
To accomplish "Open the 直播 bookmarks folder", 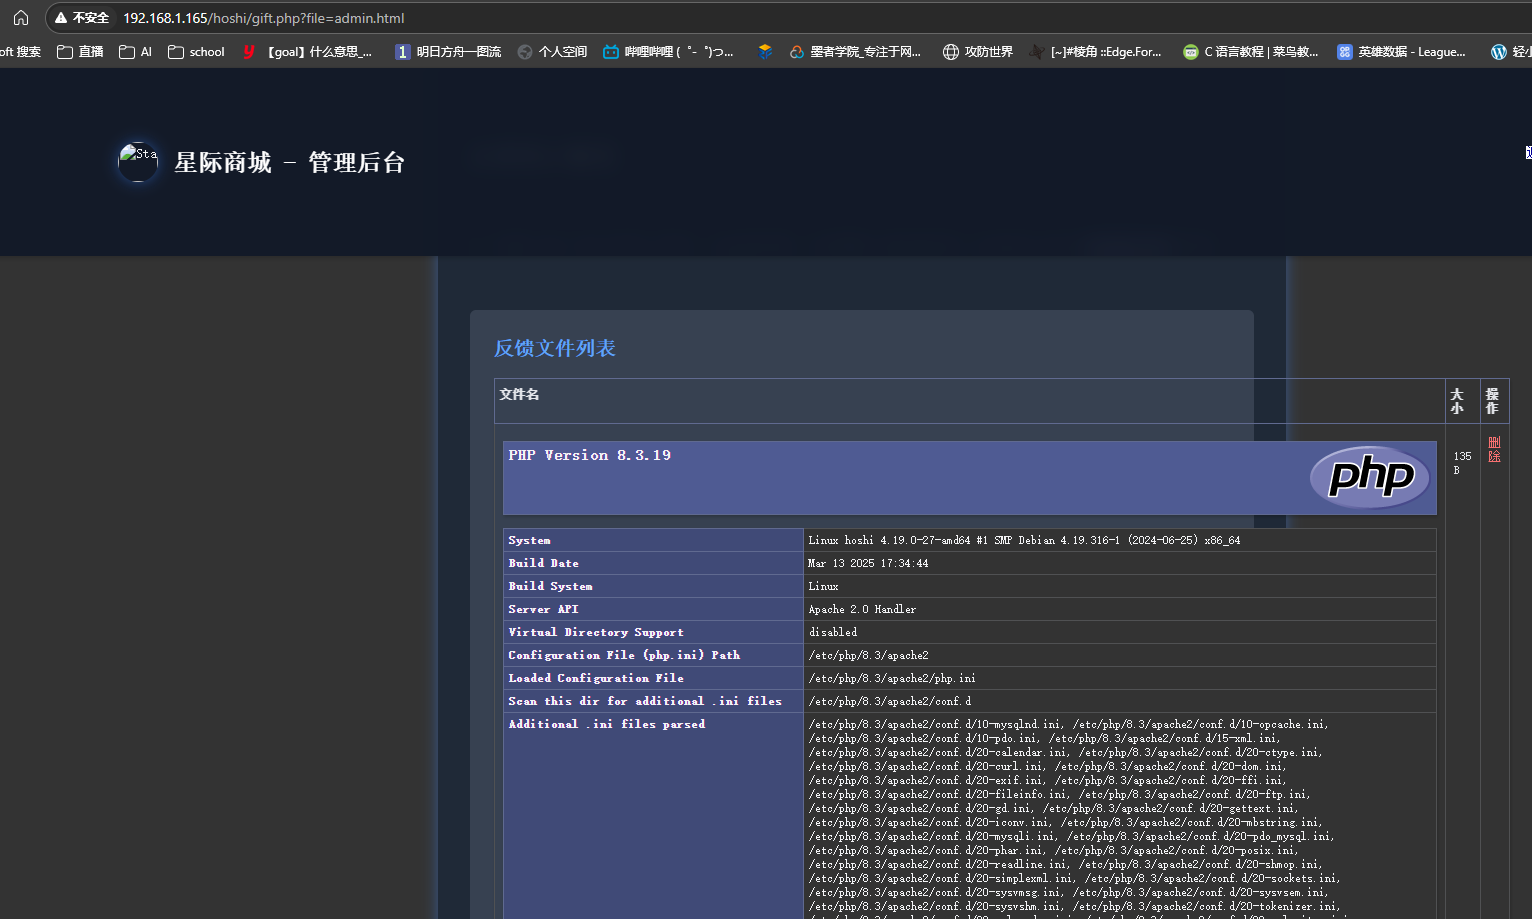I will point(79,51).
